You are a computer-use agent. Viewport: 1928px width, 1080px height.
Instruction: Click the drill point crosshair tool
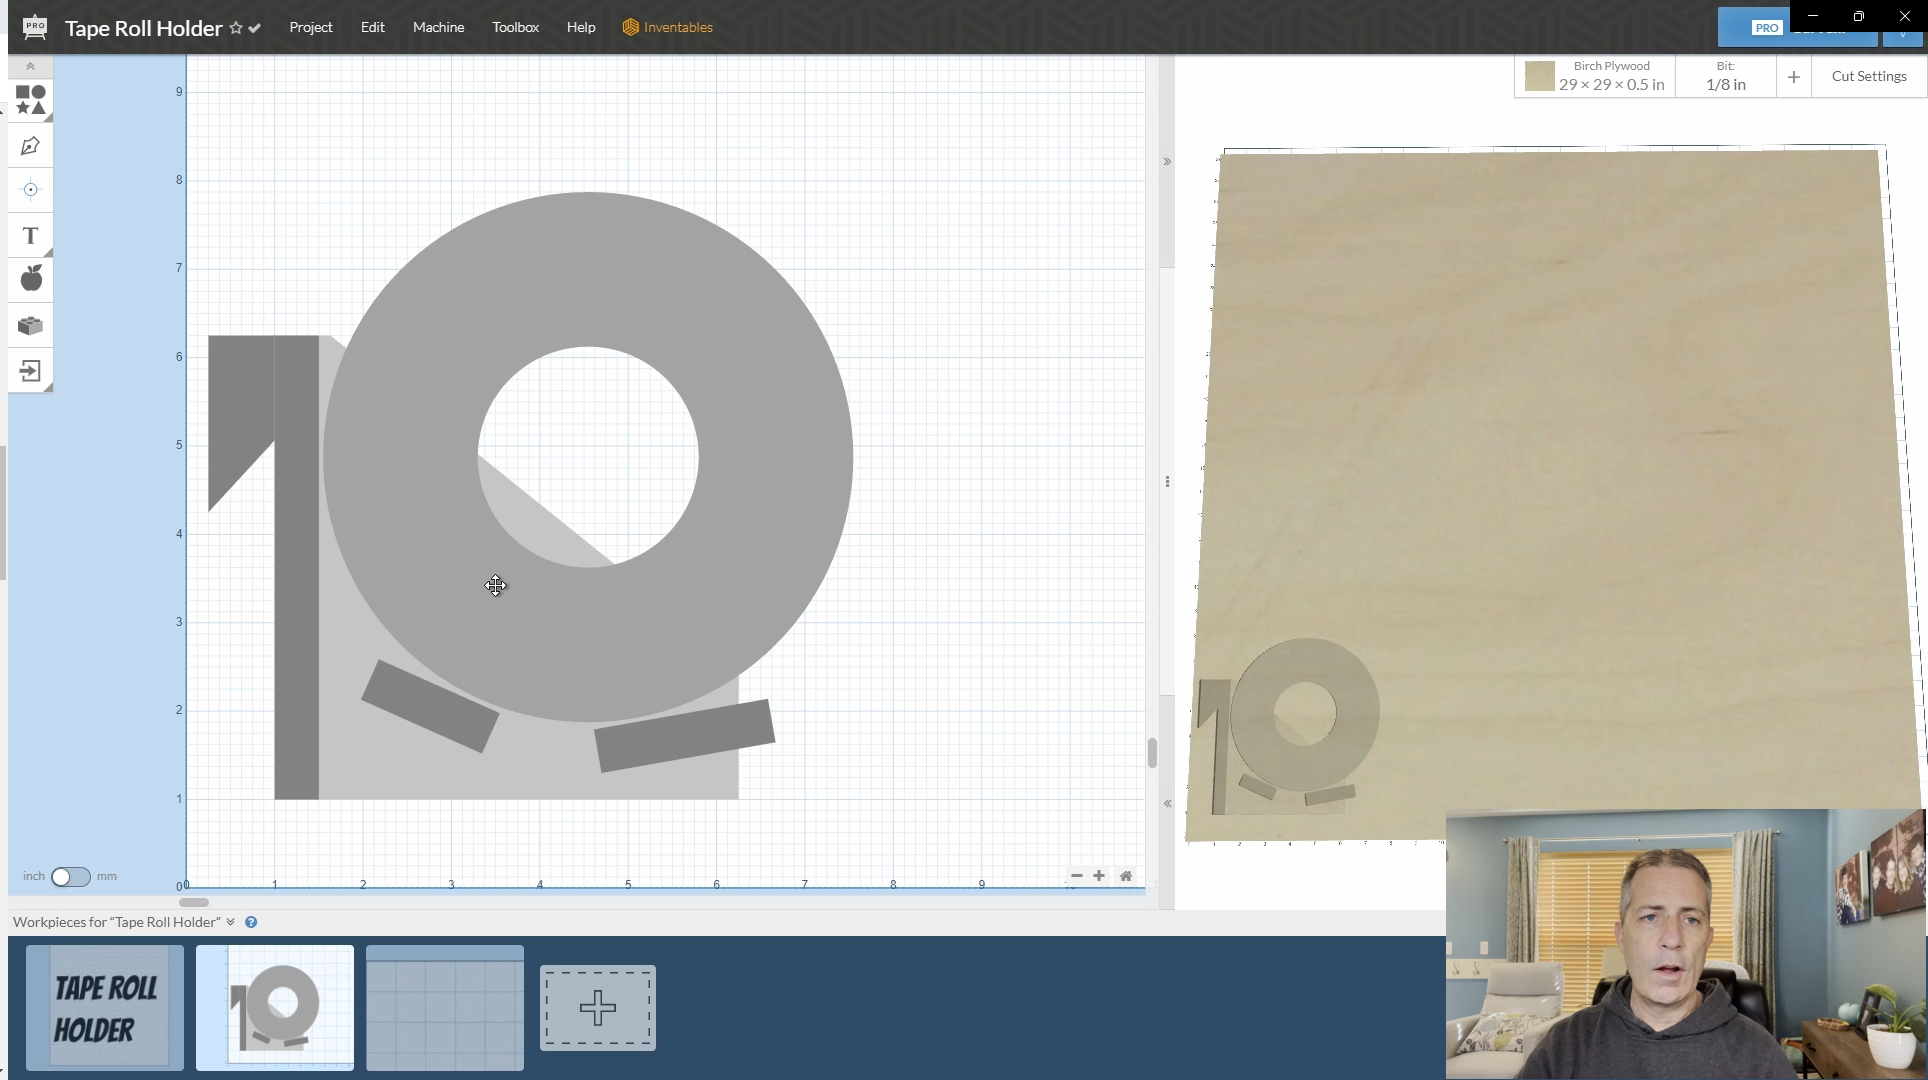pos(30,190)
